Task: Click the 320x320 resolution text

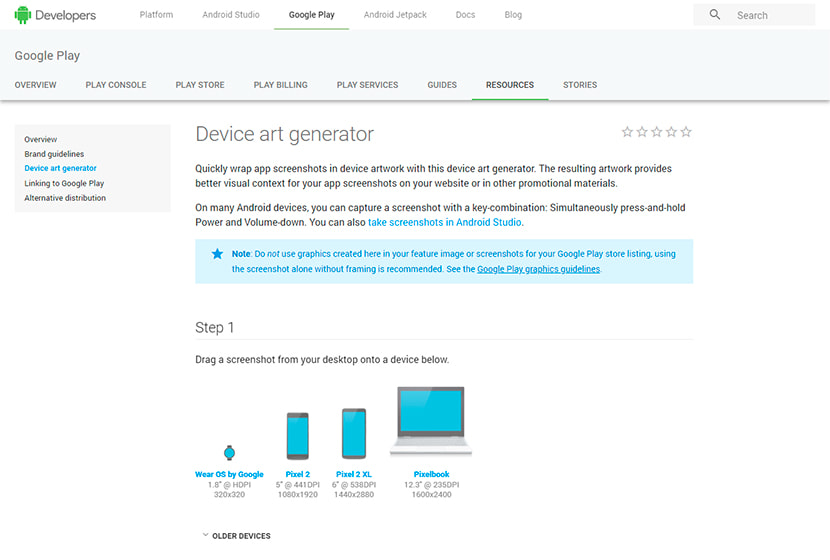Action: pos(229,494)
